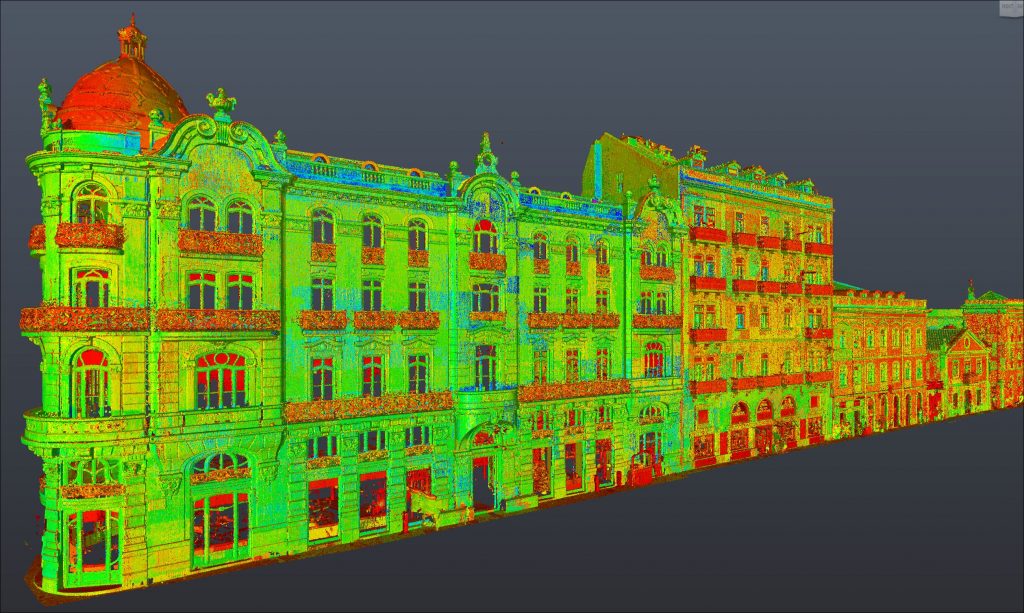The image size is (1024, 613).
Task: Click the leftmost red shop window at ground level
Action: click(323, 507)
